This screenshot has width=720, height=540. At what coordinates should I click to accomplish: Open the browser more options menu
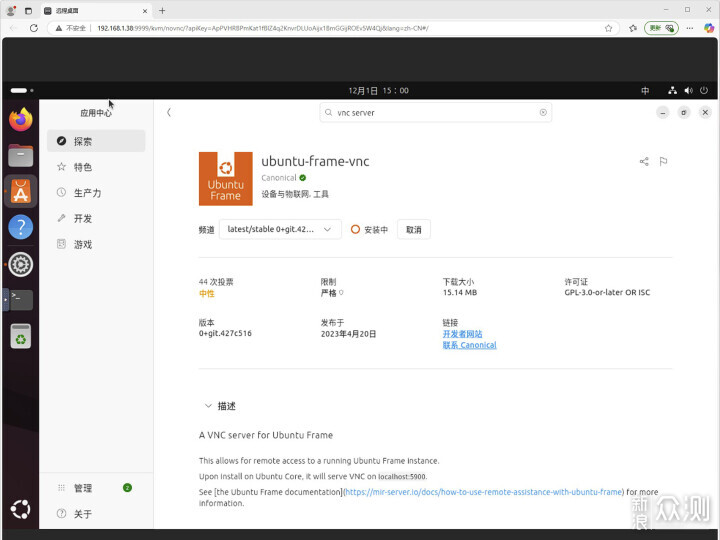(690, 28)
